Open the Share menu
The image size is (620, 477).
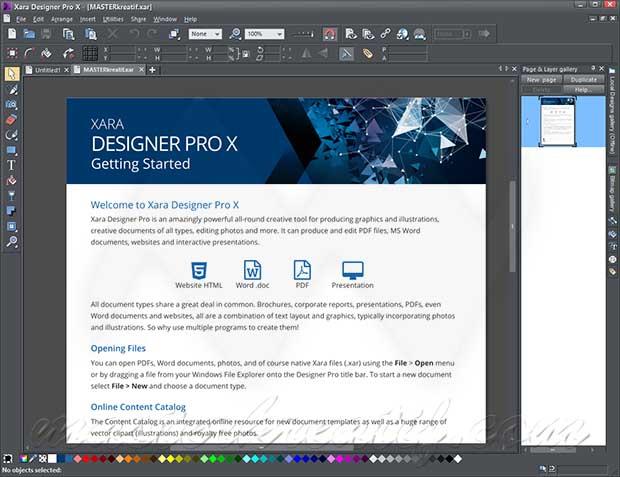(138, 19)
